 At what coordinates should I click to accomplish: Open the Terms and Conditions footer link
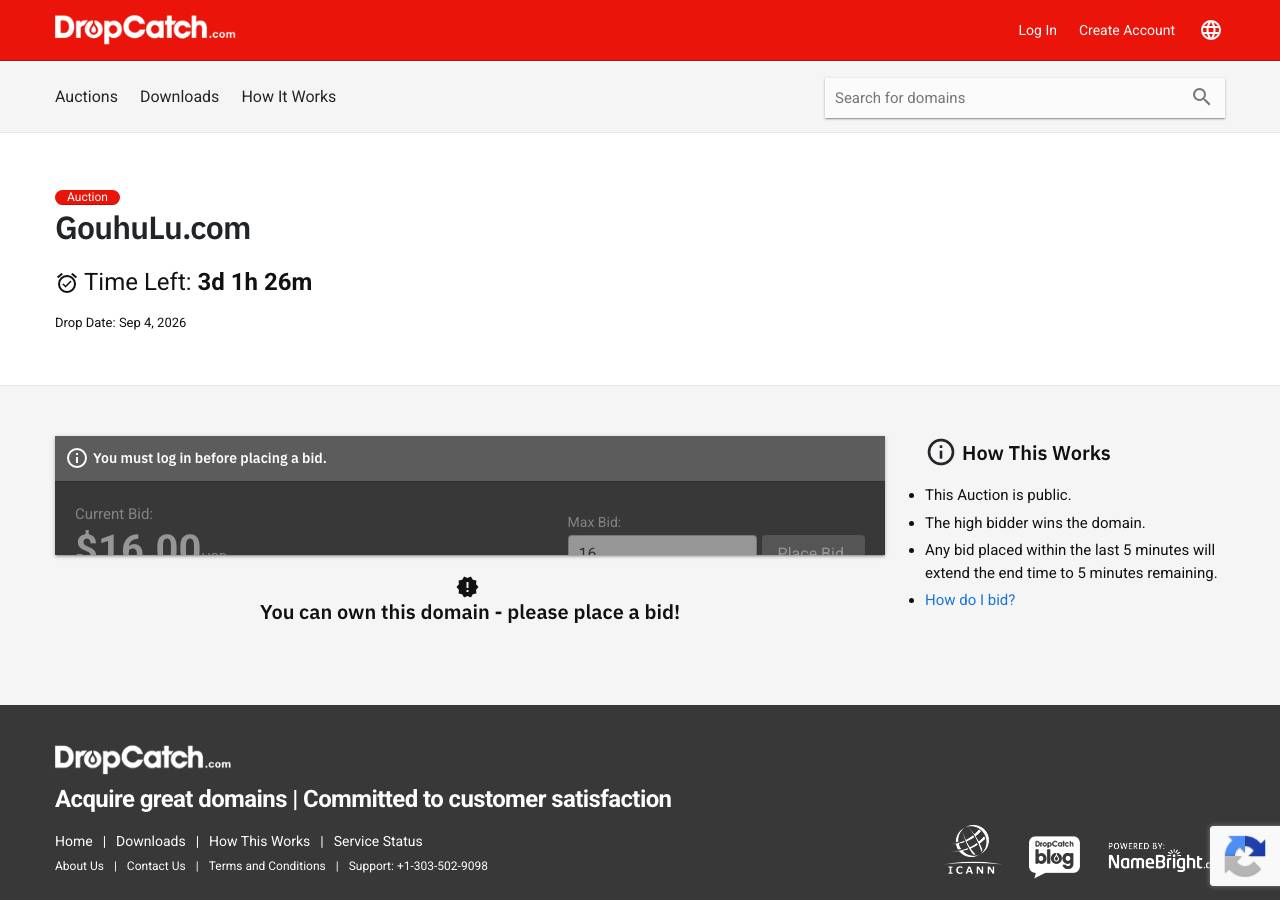click(x=267, y=866)
